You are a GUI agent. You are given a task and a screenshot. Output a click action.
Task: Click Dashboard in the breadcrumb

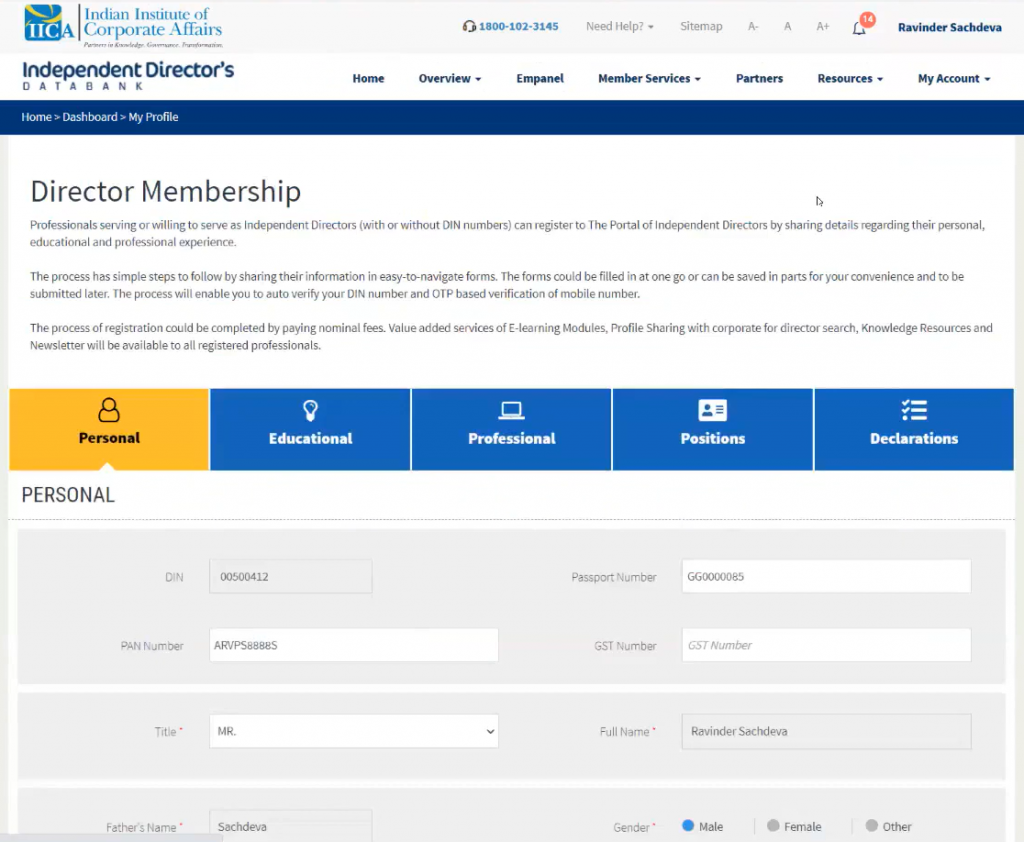tap(90, 117)
